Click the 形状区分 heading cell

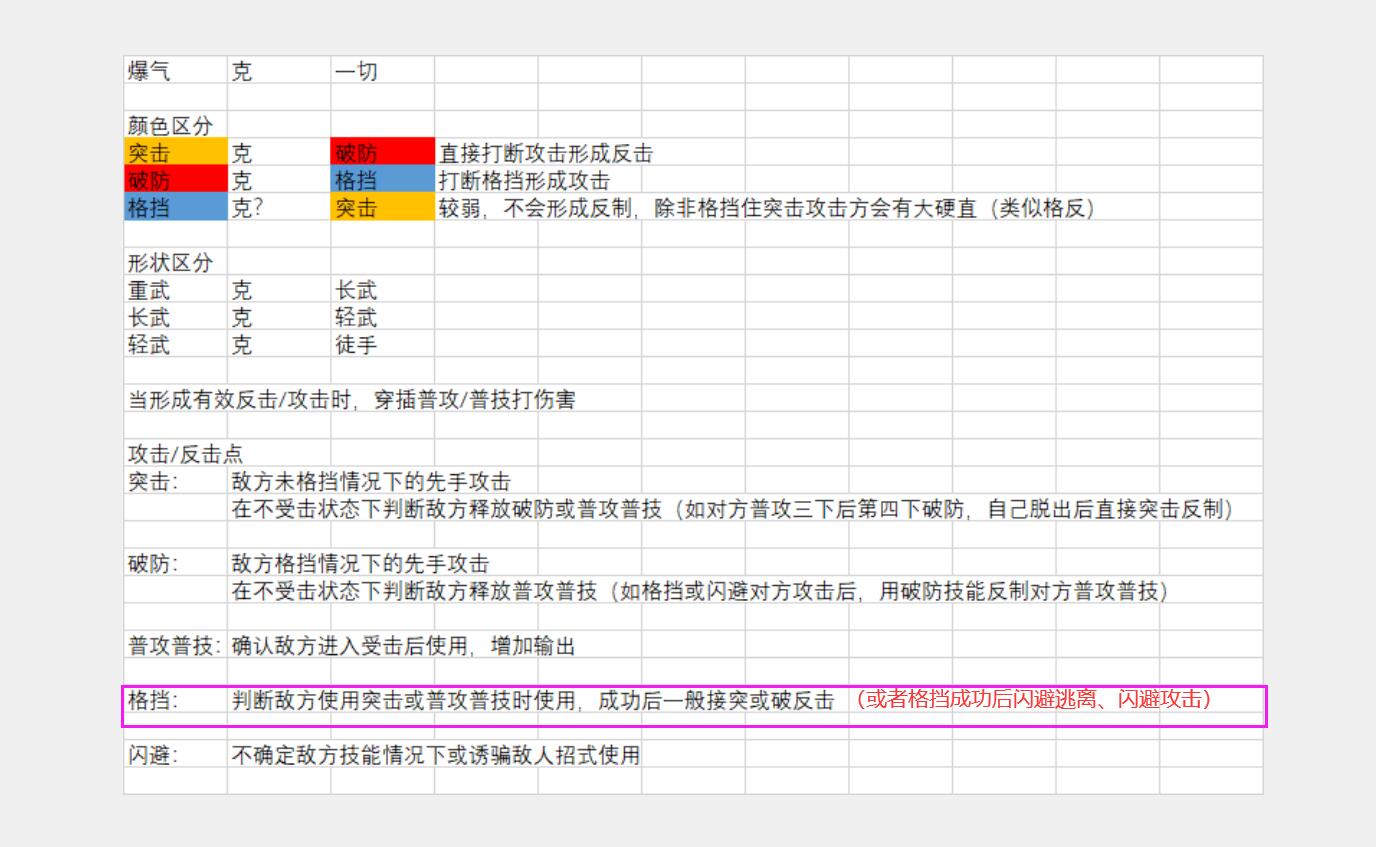(175, 262)
